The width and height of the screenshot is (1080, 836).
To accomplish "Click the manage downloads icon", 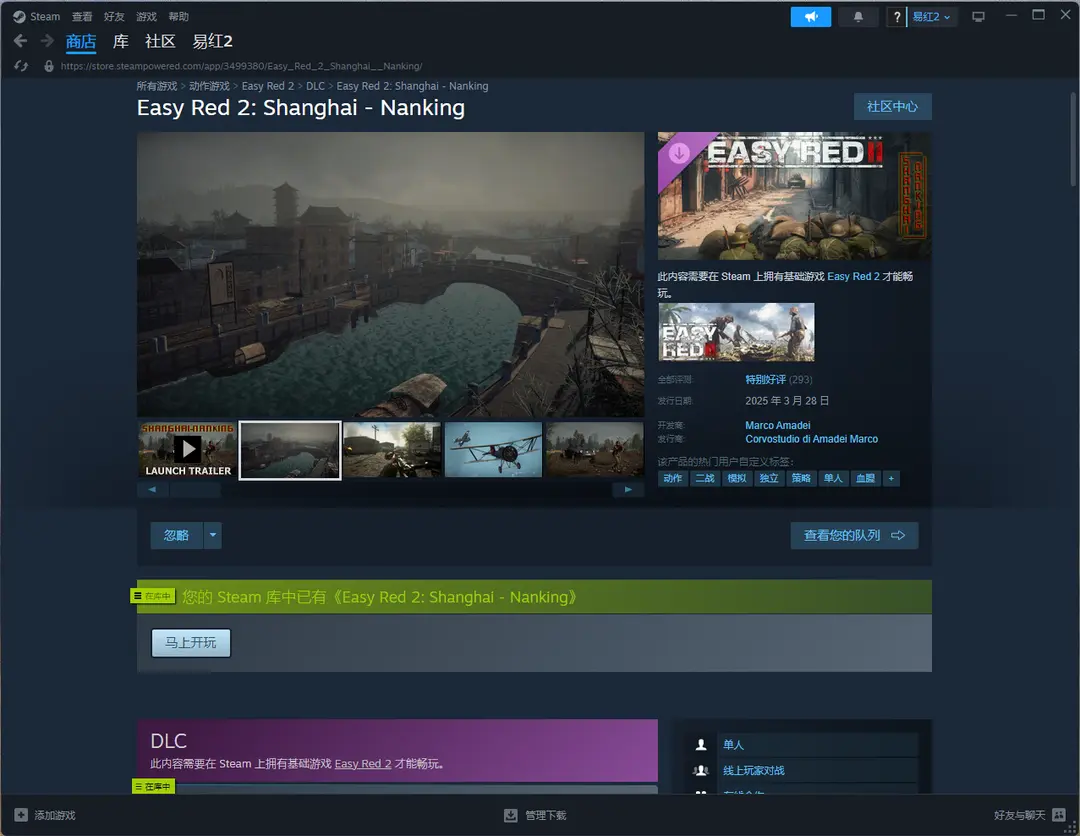I will click(510, 815).
